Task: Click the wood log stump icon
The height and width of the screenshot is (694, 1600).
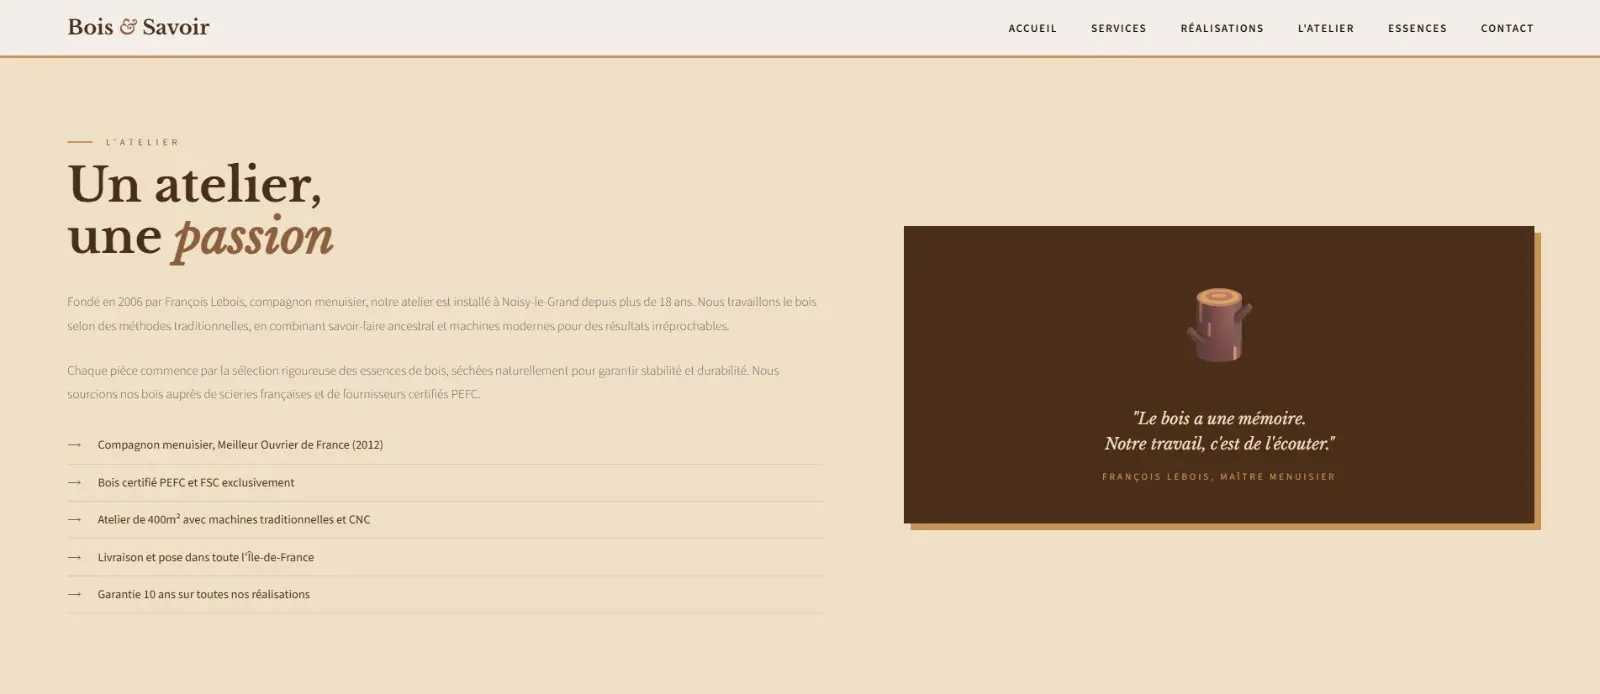Action: click(1219, 325)
